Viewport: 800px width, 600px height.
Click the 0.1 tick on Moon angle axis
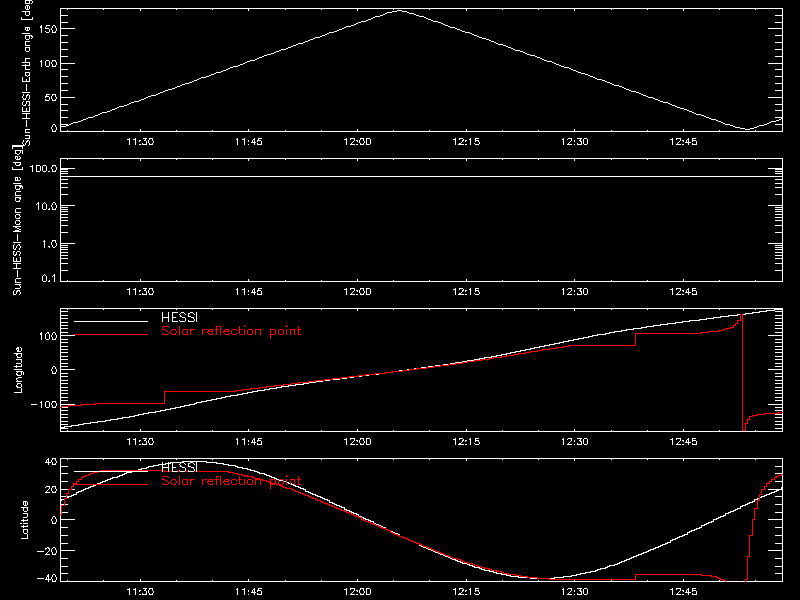click(49, 279)
